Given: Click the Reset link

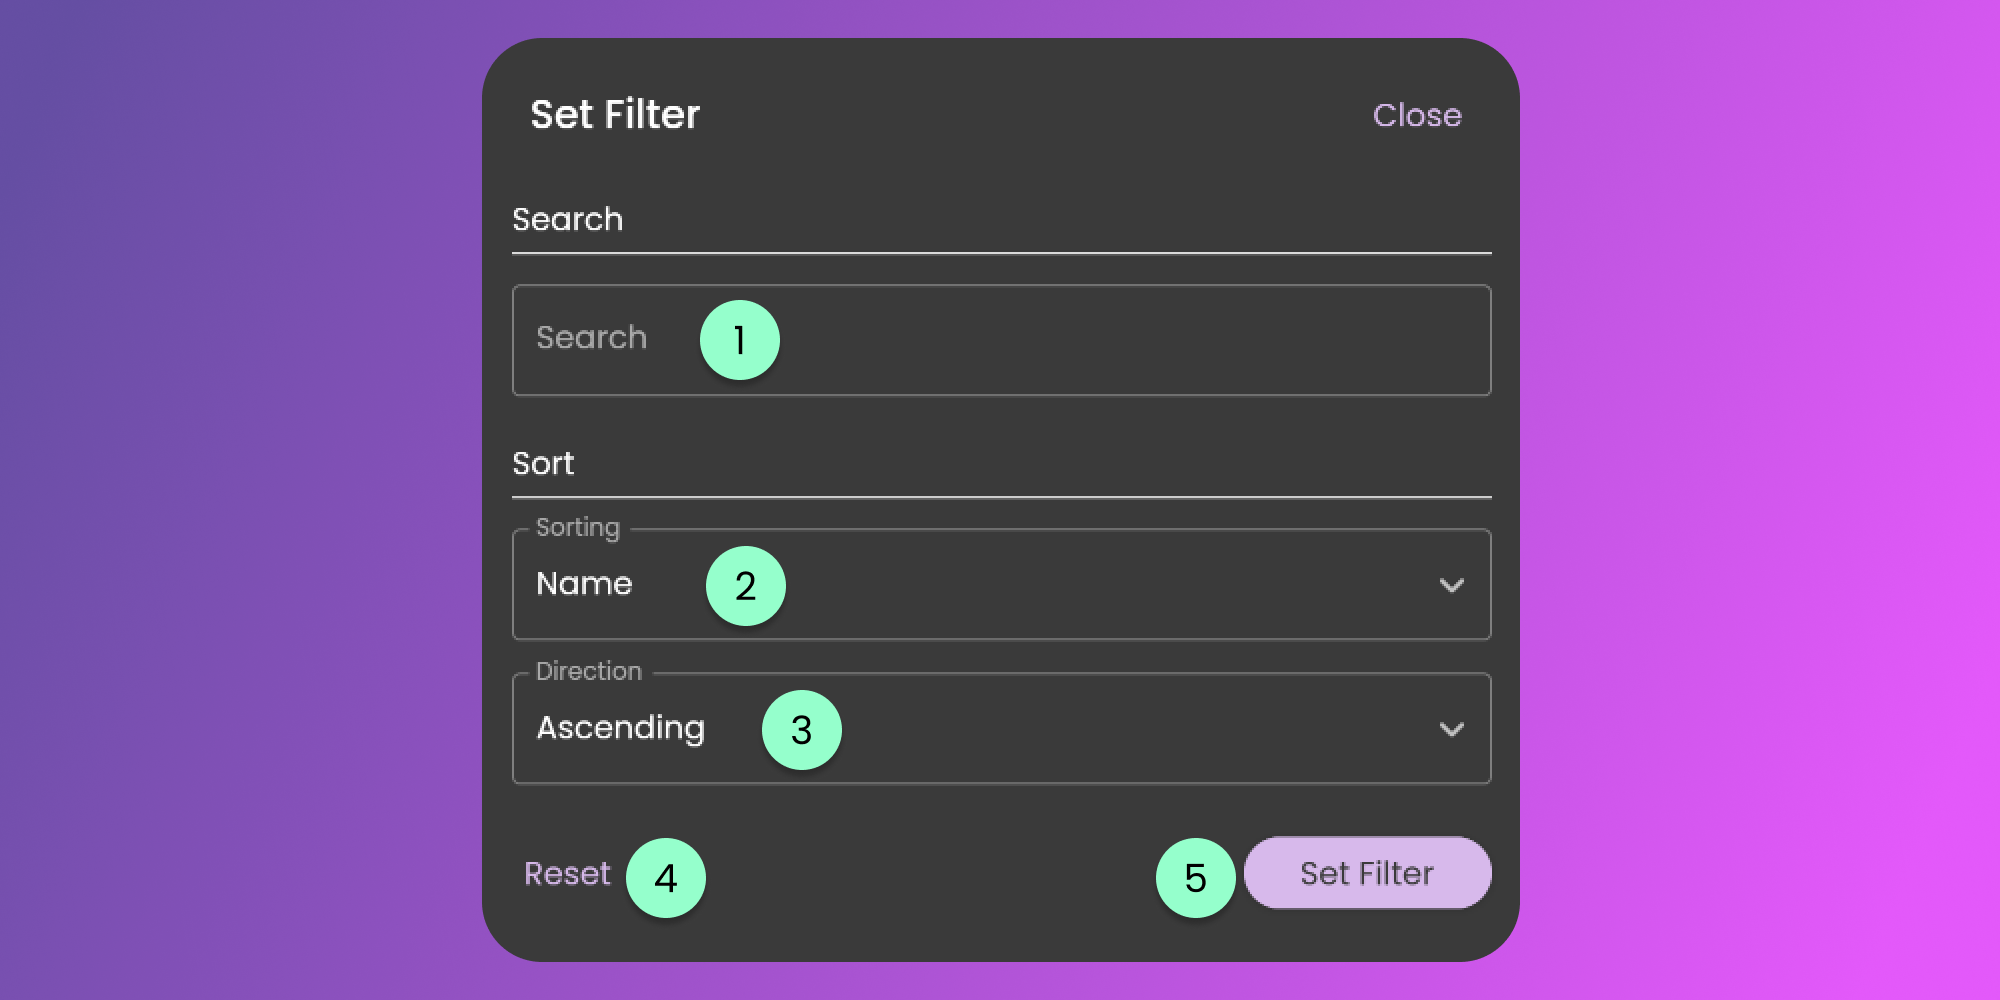Looking at the screenshot, I should (567, 874).
